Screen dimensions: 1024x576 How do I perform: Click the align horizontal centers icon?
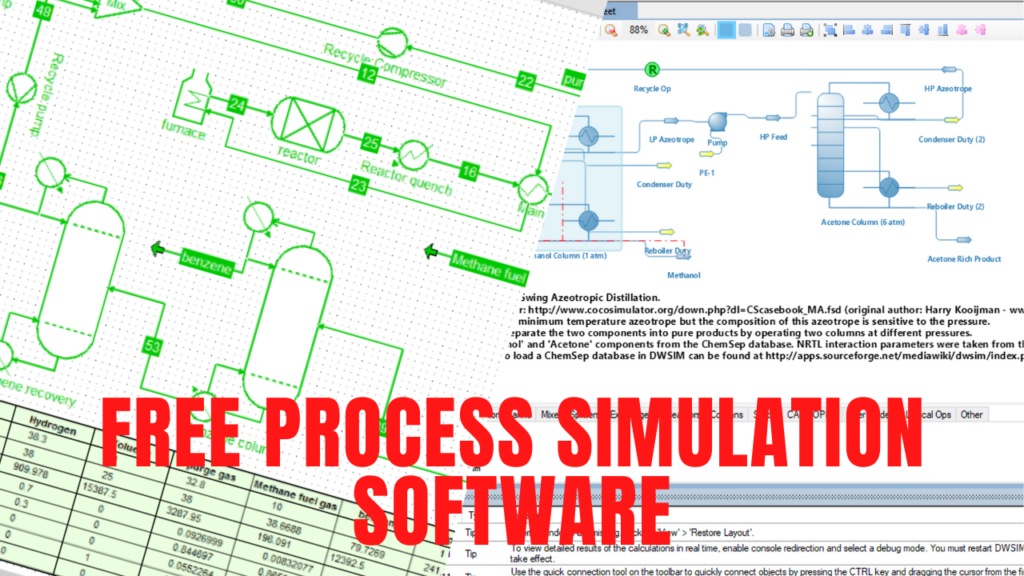coord(867,30)
